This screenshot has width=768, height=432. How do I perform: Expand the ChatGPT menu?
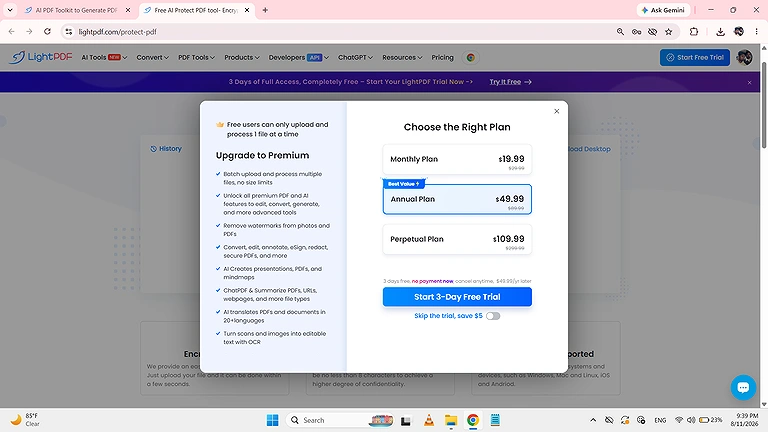tap(355, 57)
